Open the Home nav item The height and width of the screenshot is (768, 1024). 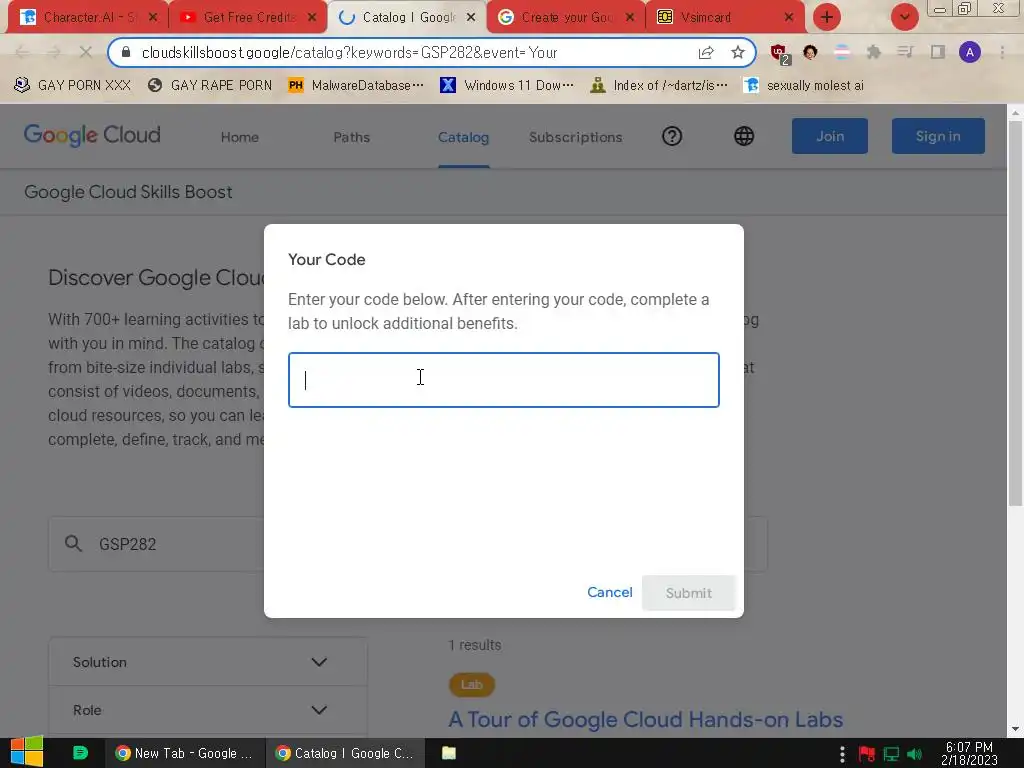click(240, 137)
